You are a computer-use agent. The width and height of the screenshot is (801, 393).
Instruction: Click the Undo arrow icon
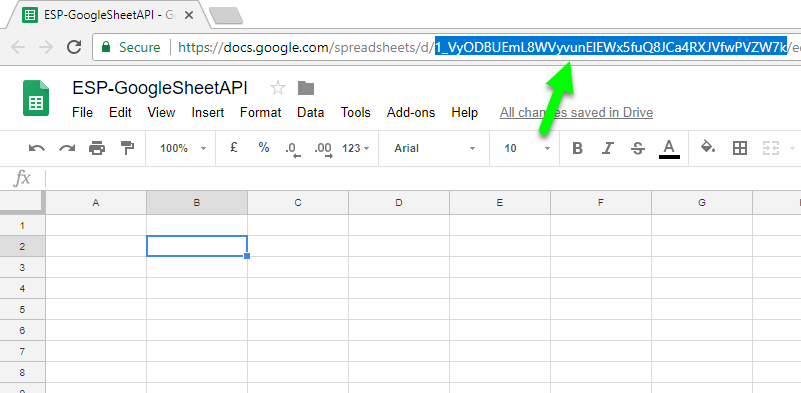coord(36,149)
